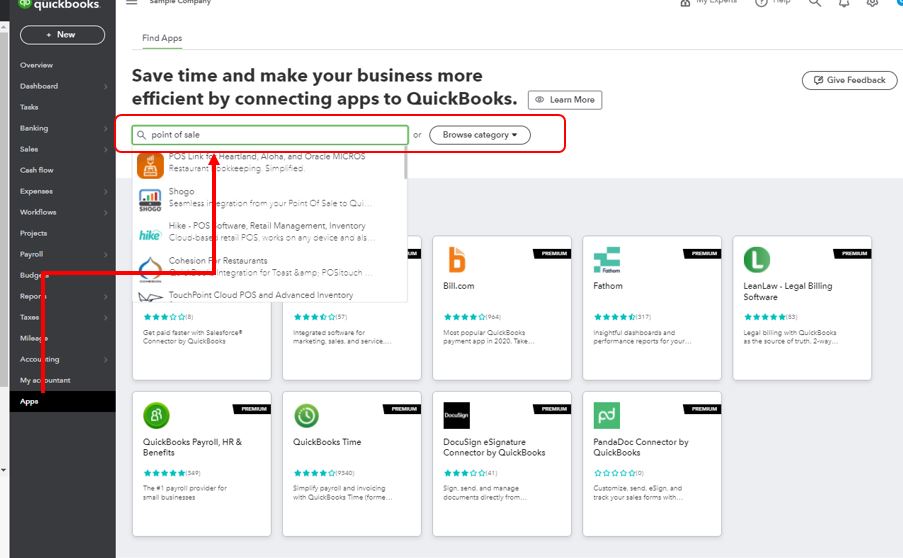Open the Browse category dropdown
The width and height of the screenshot is (903, 558).
pos(480,134)
